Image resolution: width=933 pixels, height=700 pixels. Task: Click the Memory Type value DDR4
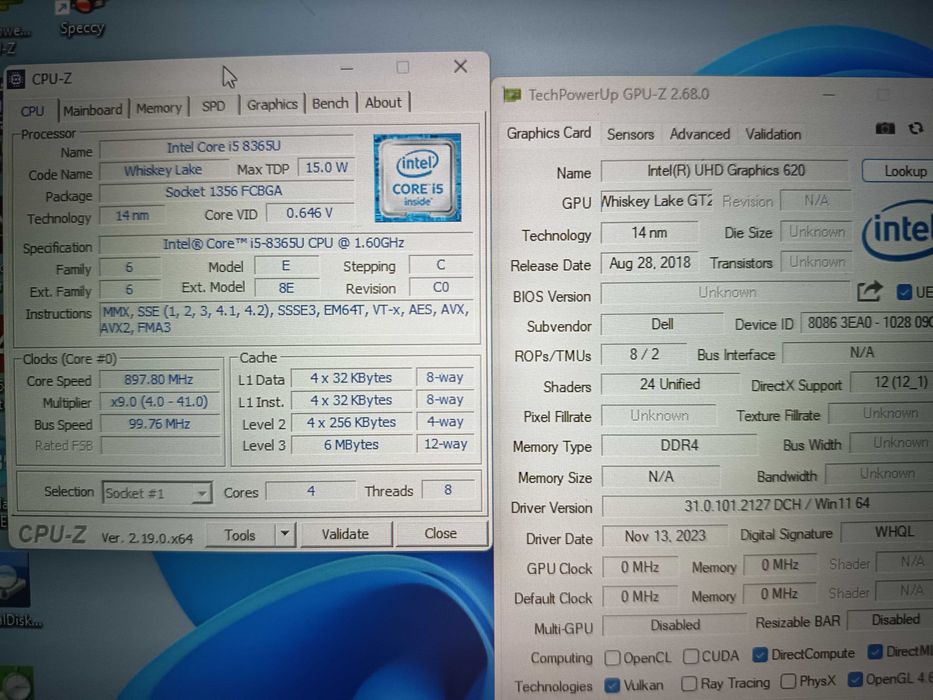click(x=679, y=445)
